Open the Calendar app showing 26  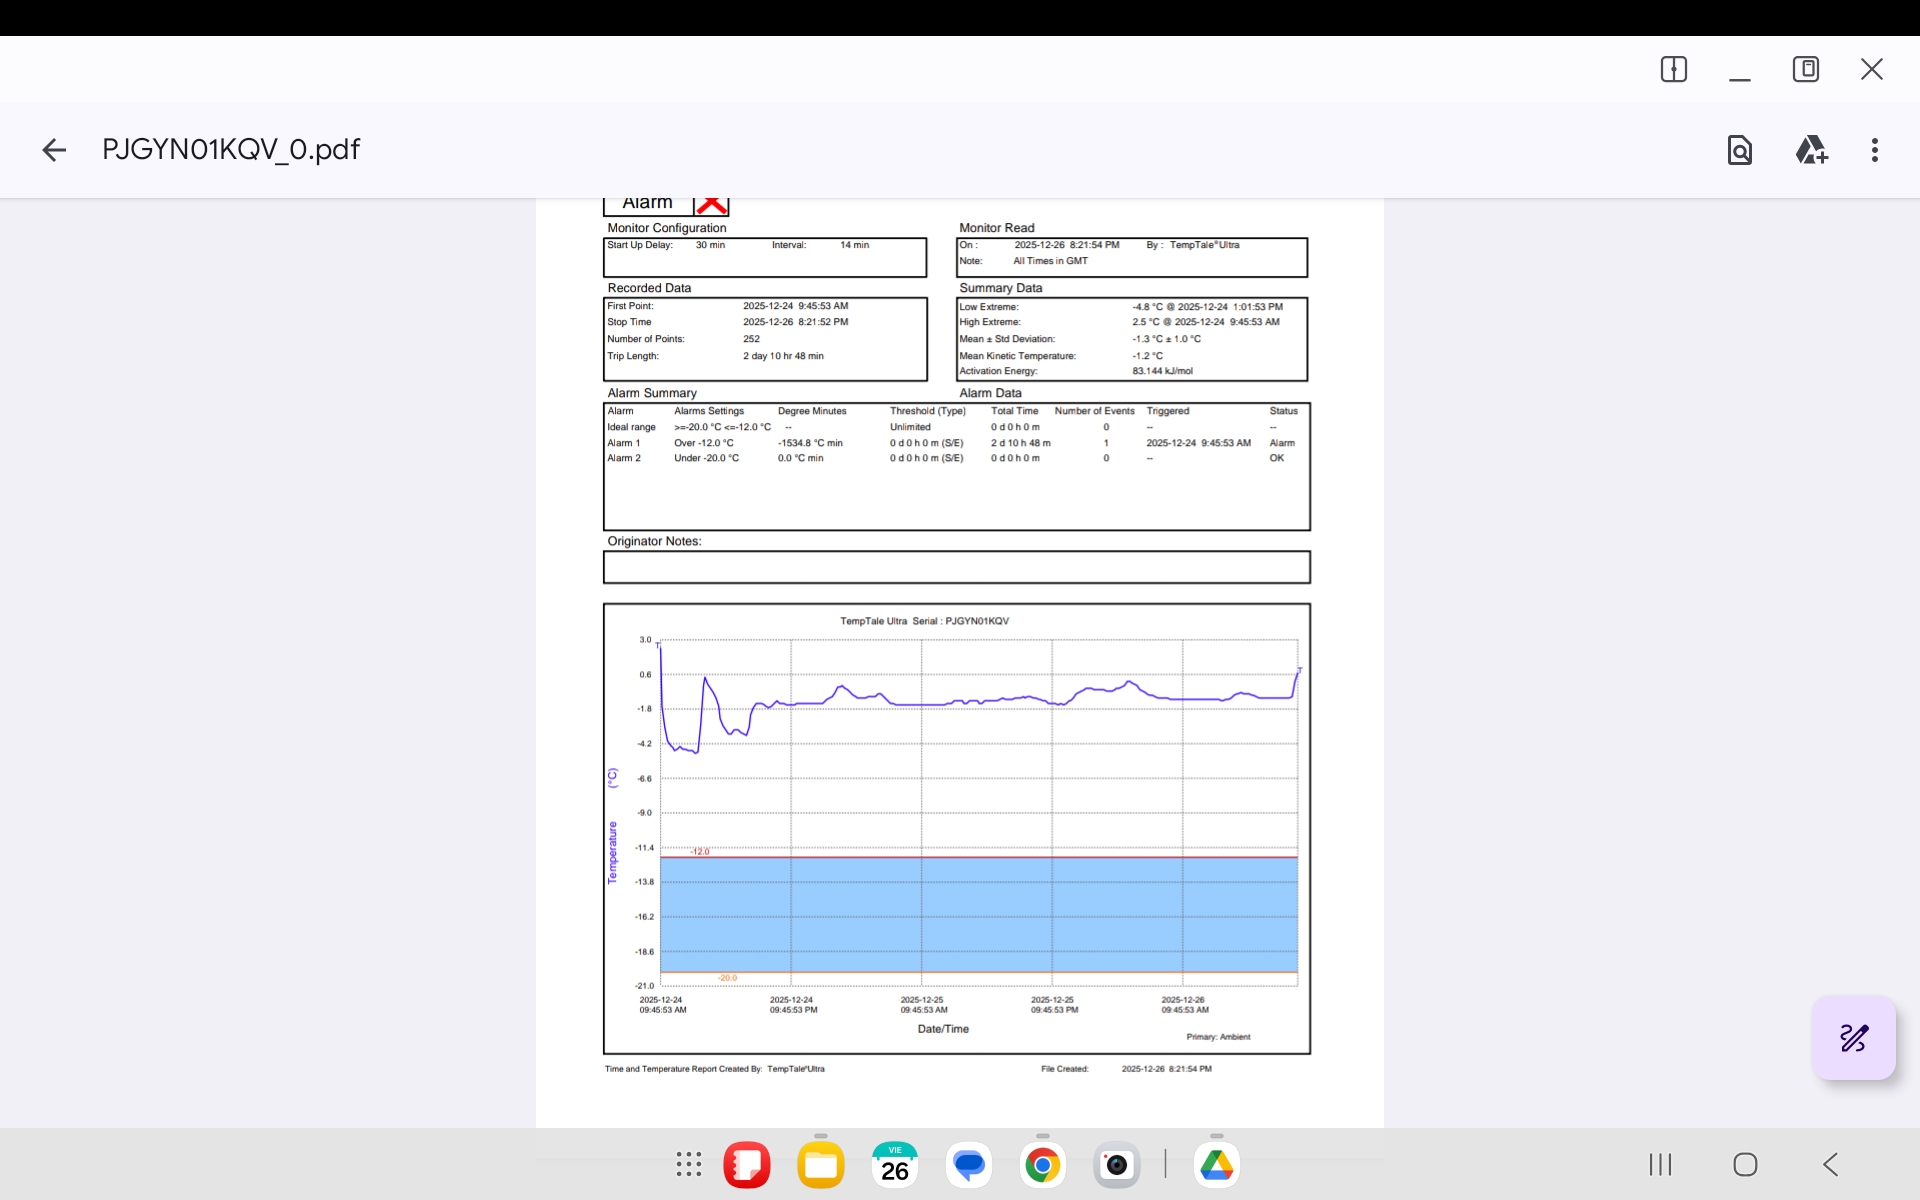pyautogui.click(x=895, y=1165)
